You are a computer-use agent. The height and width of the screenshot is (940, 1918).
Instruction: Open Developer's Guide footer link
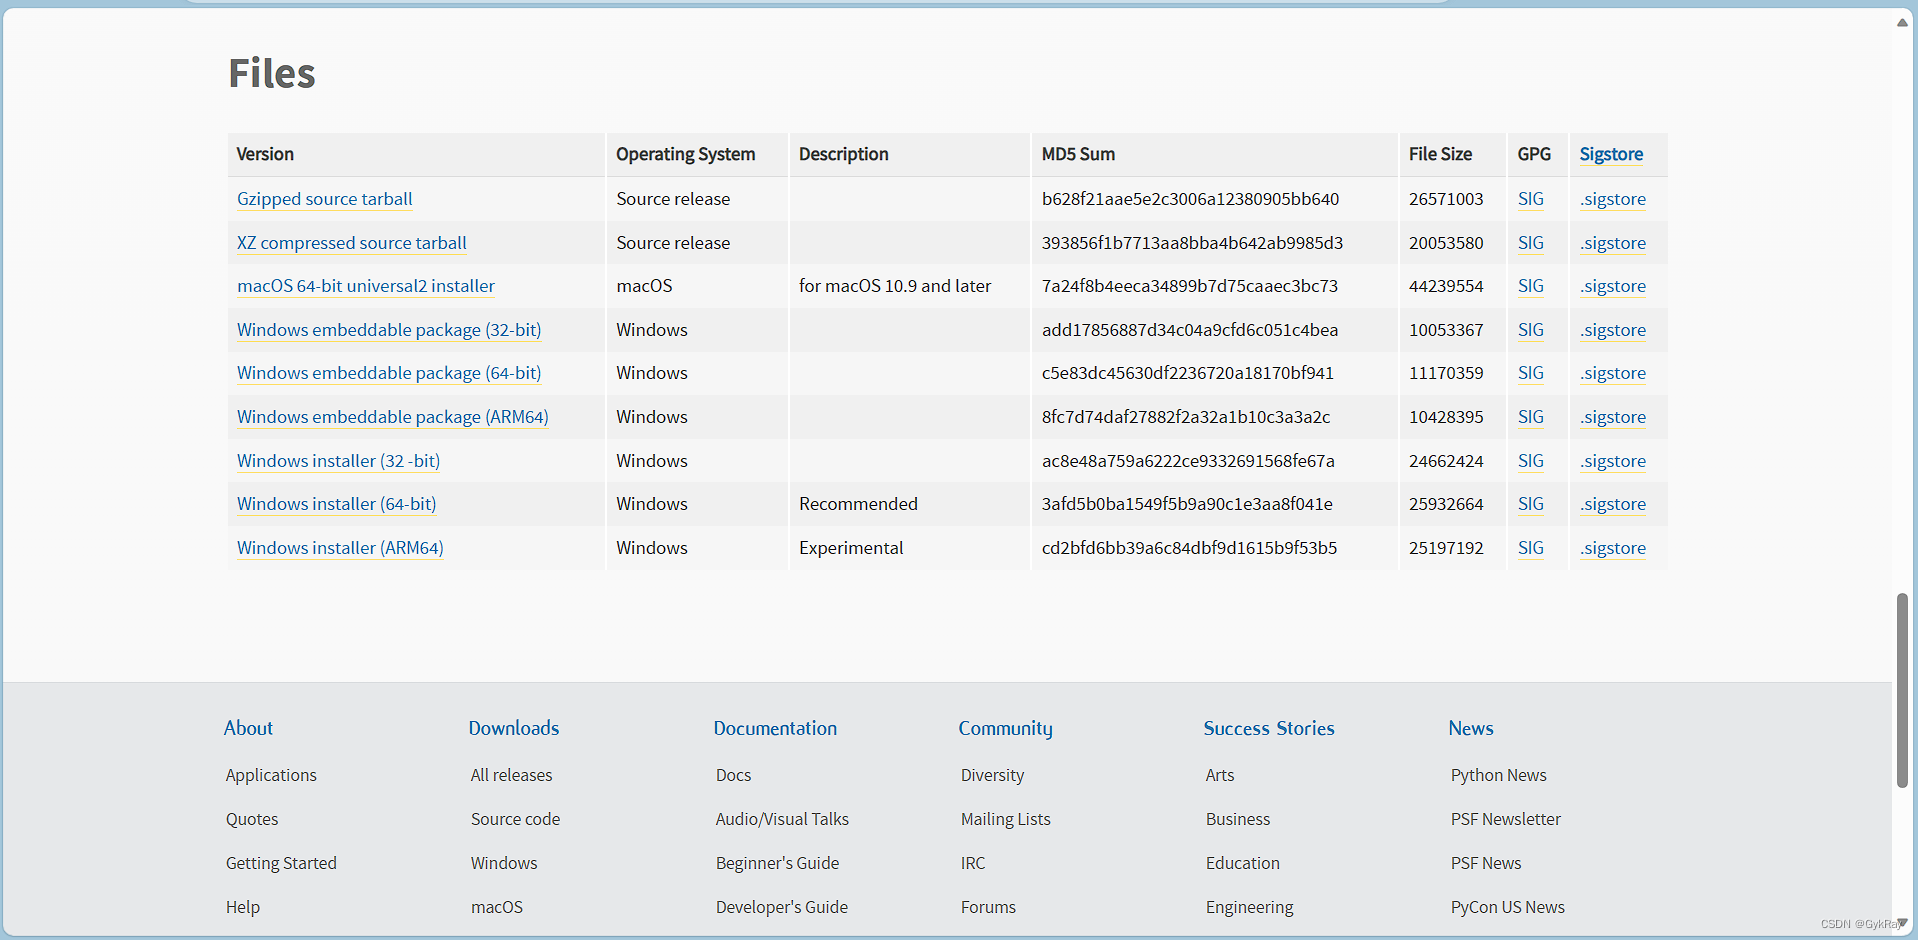point(782,907)
